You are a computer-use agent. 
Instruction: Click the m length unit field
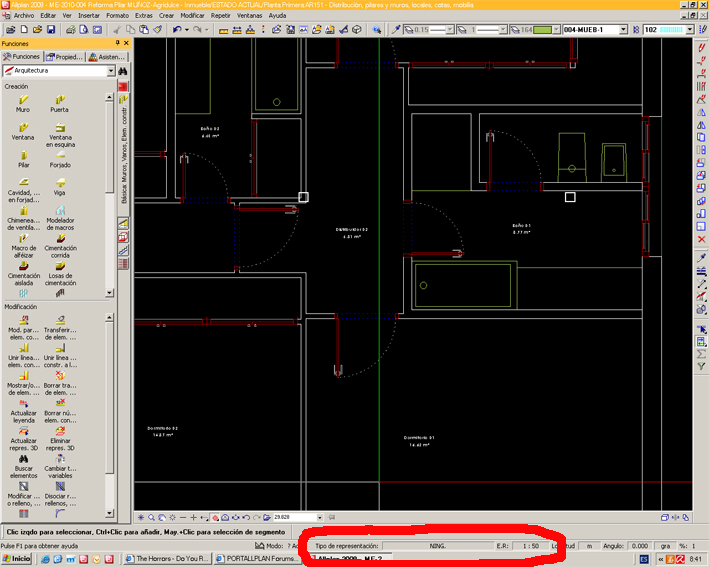pos(589,546)
